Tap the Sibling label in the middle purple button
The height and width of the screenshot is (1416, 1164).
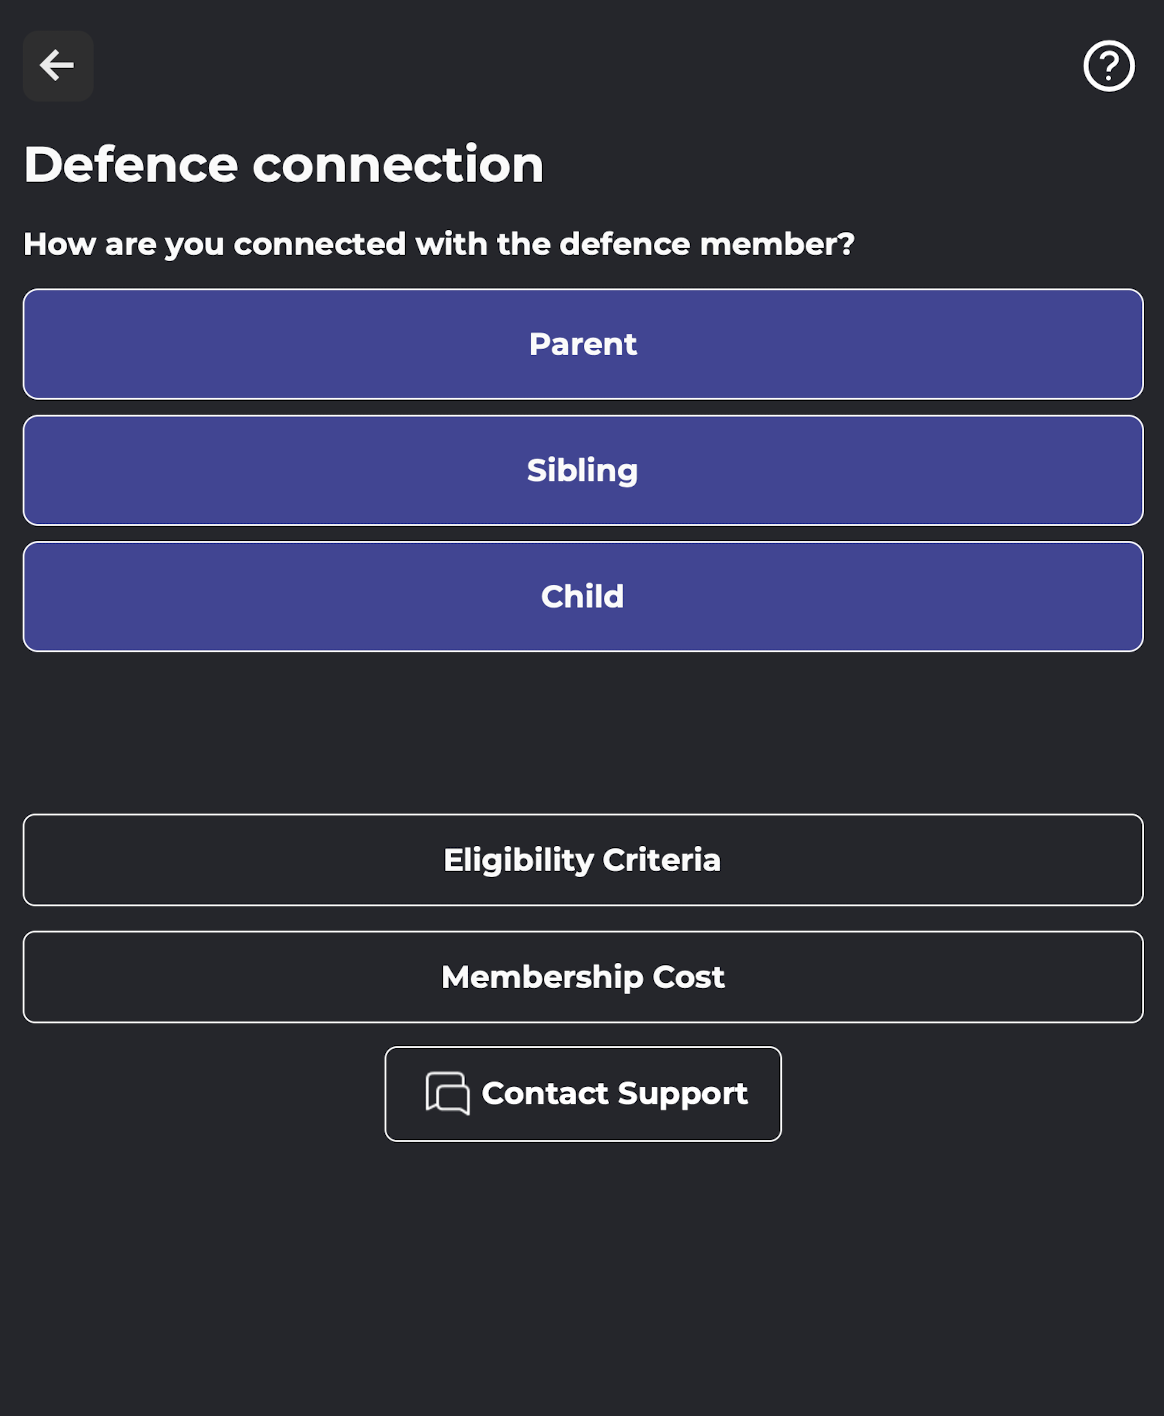tap(583, 471)
